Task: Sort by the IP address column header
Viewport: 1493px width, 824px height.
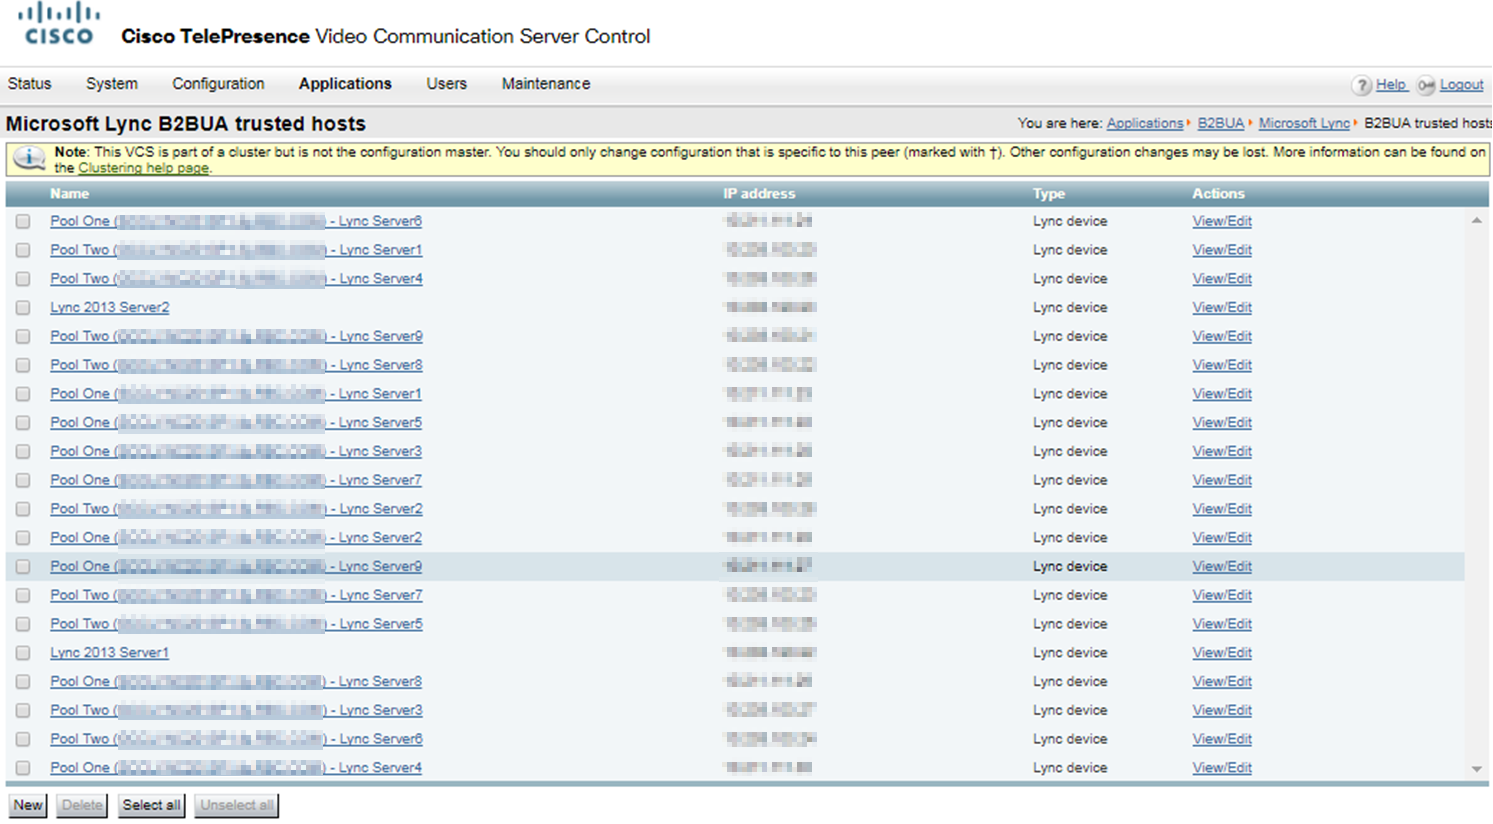Action: click(x=759, y=194)
